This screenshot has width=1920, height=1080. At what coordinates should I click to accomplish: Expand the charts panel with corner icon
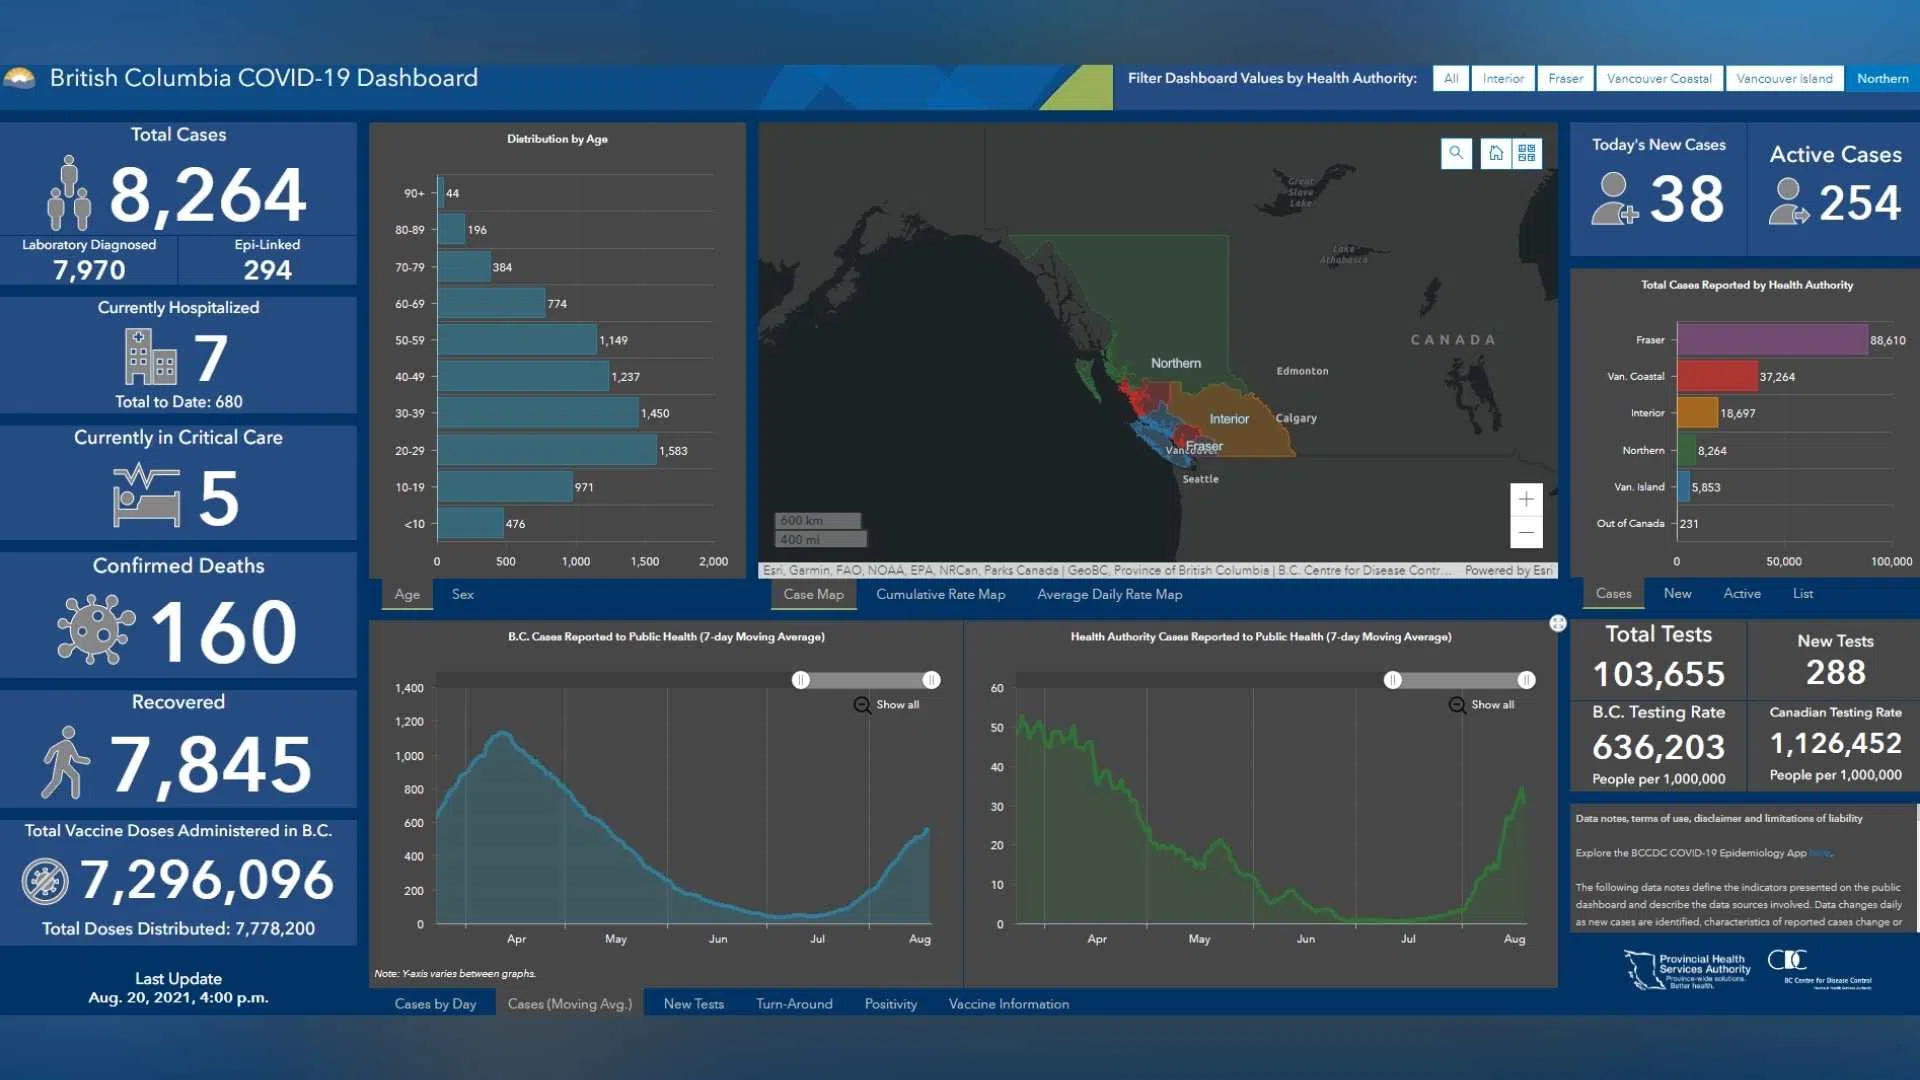coord(1558,624)
